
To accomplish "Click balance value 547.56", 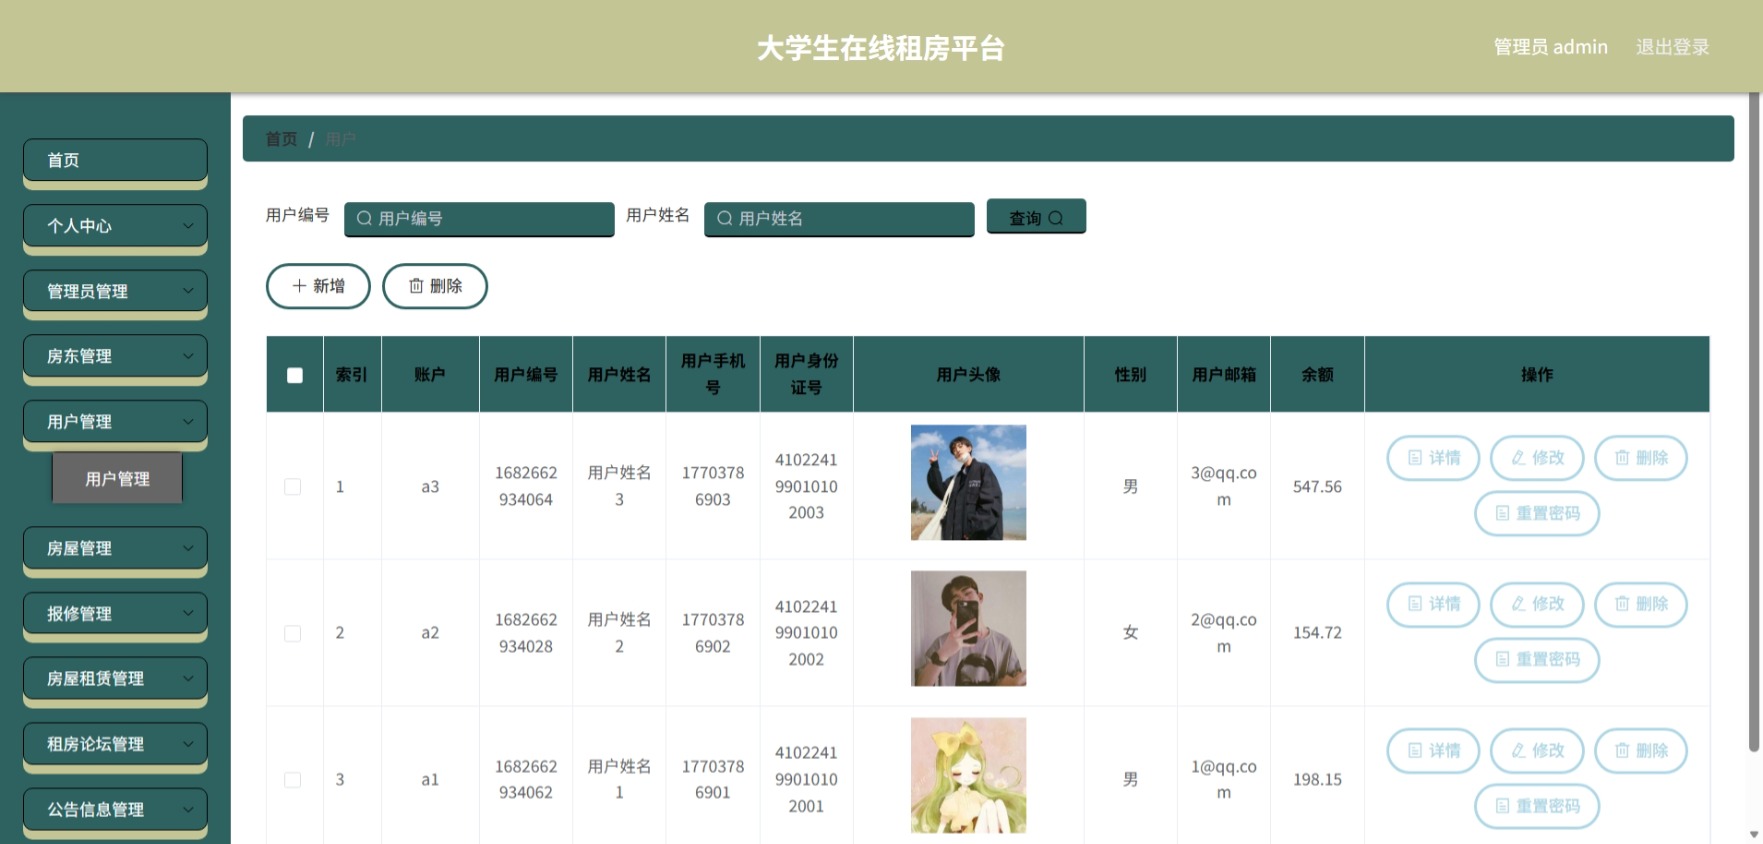I will pos(1317,487).
